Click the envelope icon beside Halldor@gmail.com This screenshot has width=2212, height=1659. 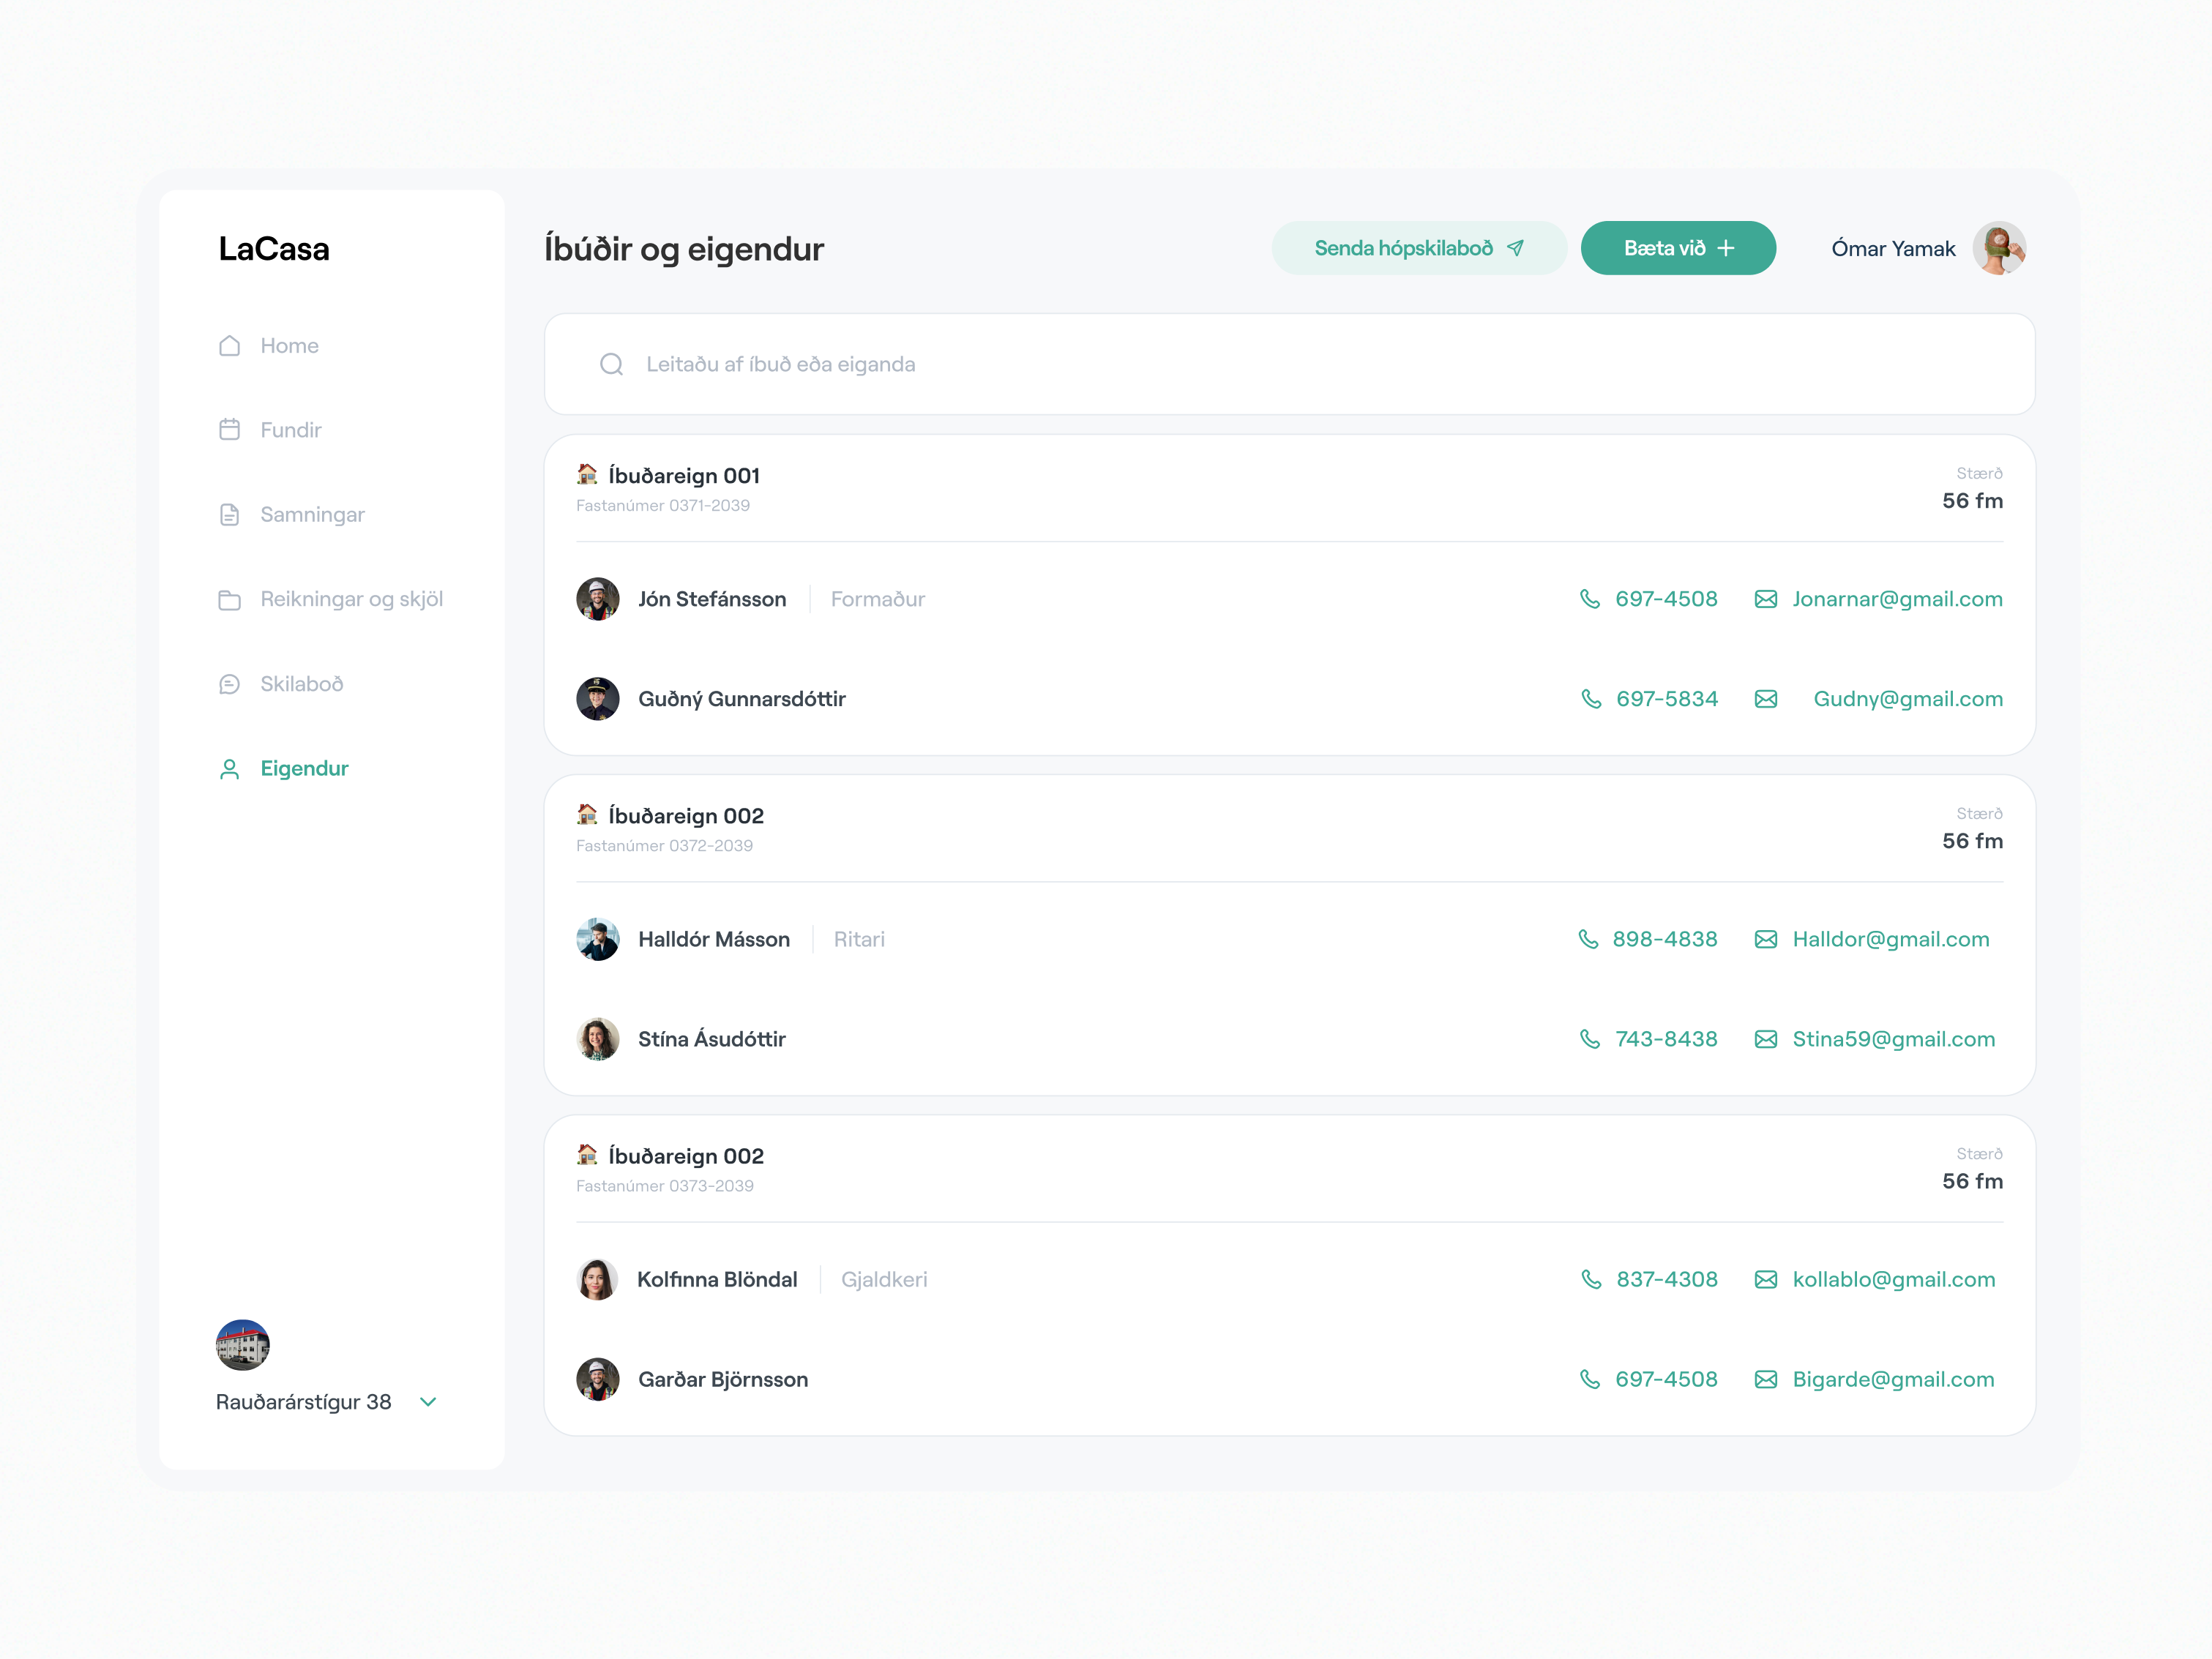click(1766, 939)
